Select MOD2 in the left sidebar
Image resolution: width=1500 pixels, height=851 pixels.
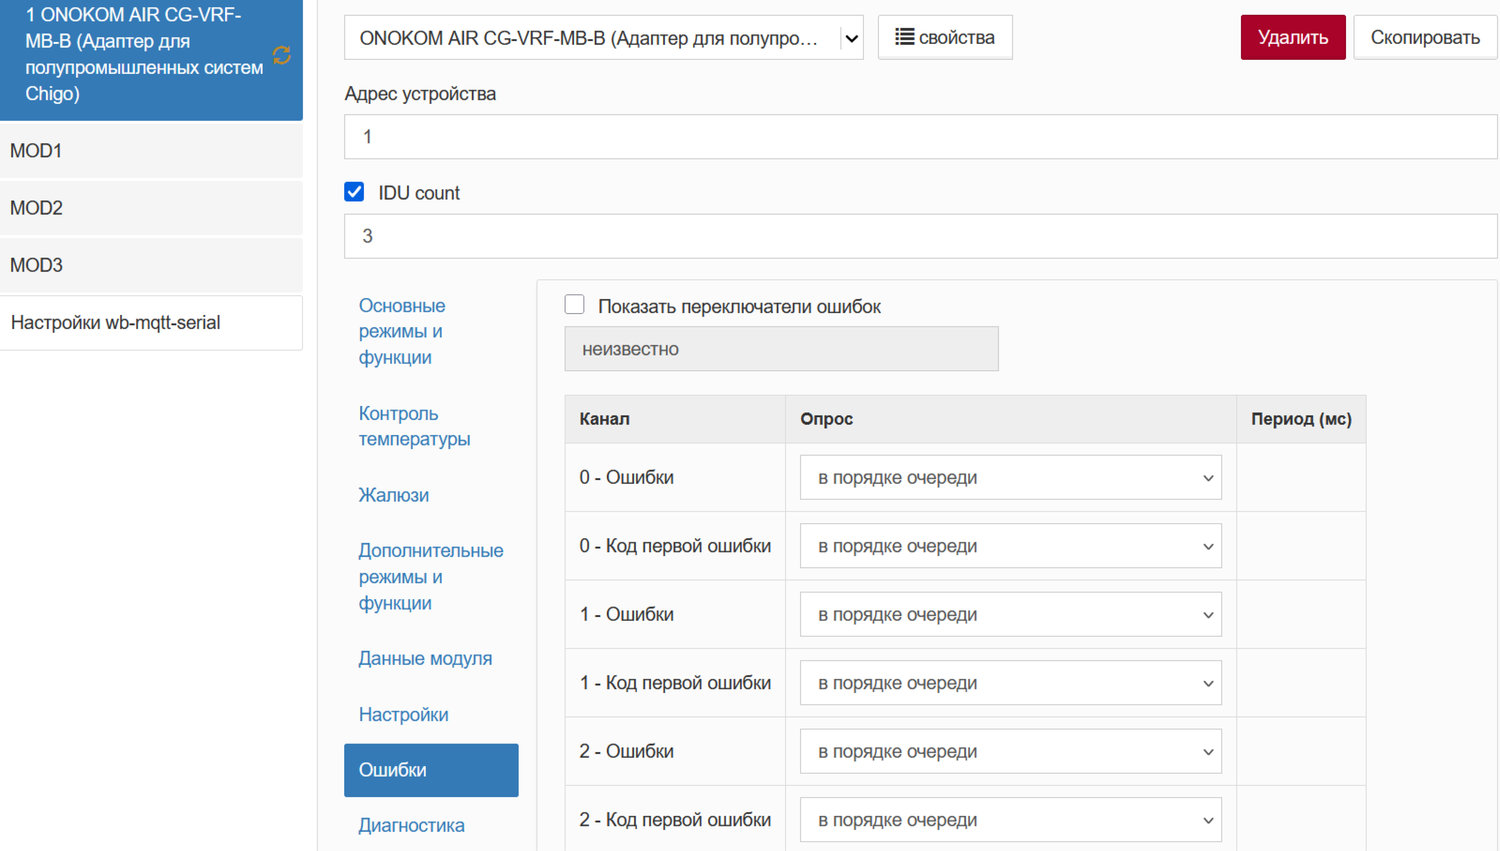click(150, 208)
